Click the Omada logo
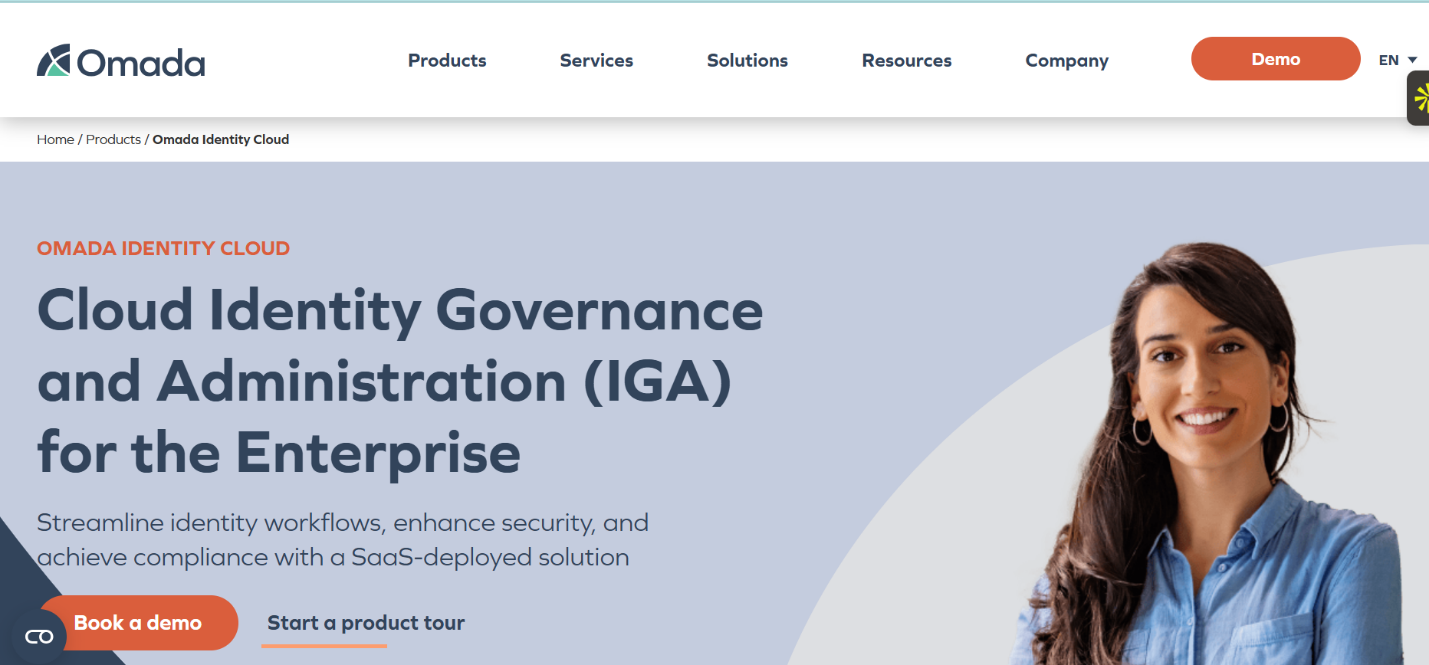 click(x=121, y=61)
